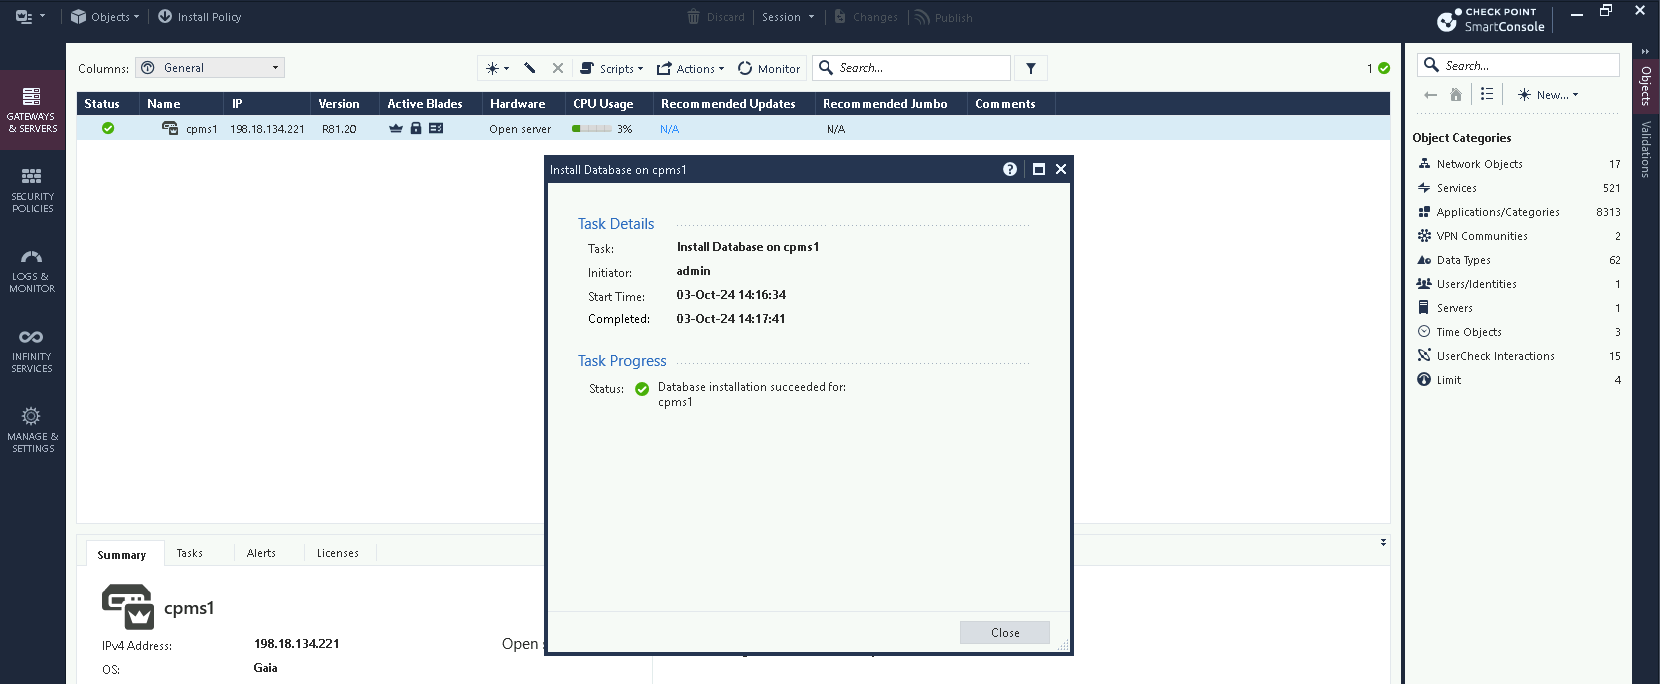Viewport: 1660px width, 684px height.
Task: Open the Security Policies view in sidebar
Action: (x=32, y=190)
